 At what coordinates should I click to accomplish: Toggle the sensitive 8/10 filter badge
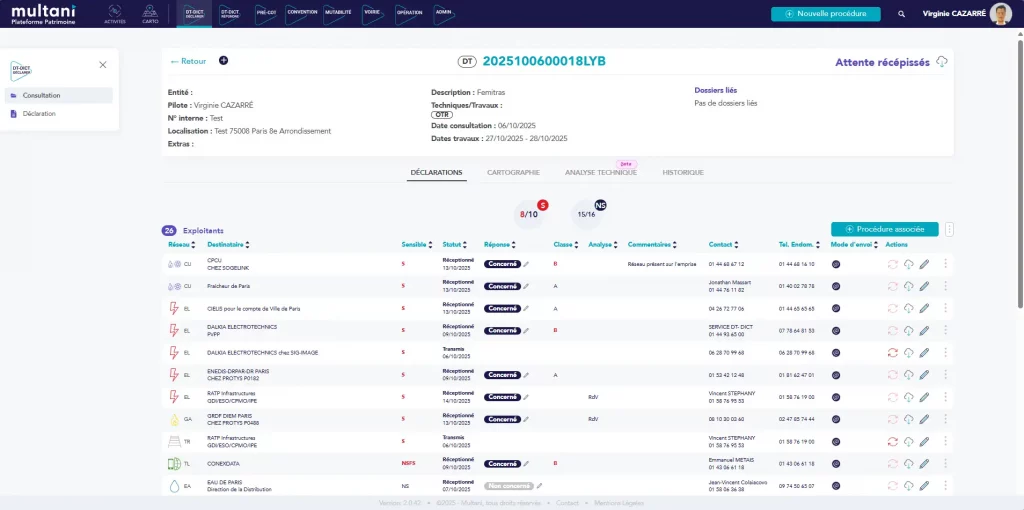coord(533,213)
